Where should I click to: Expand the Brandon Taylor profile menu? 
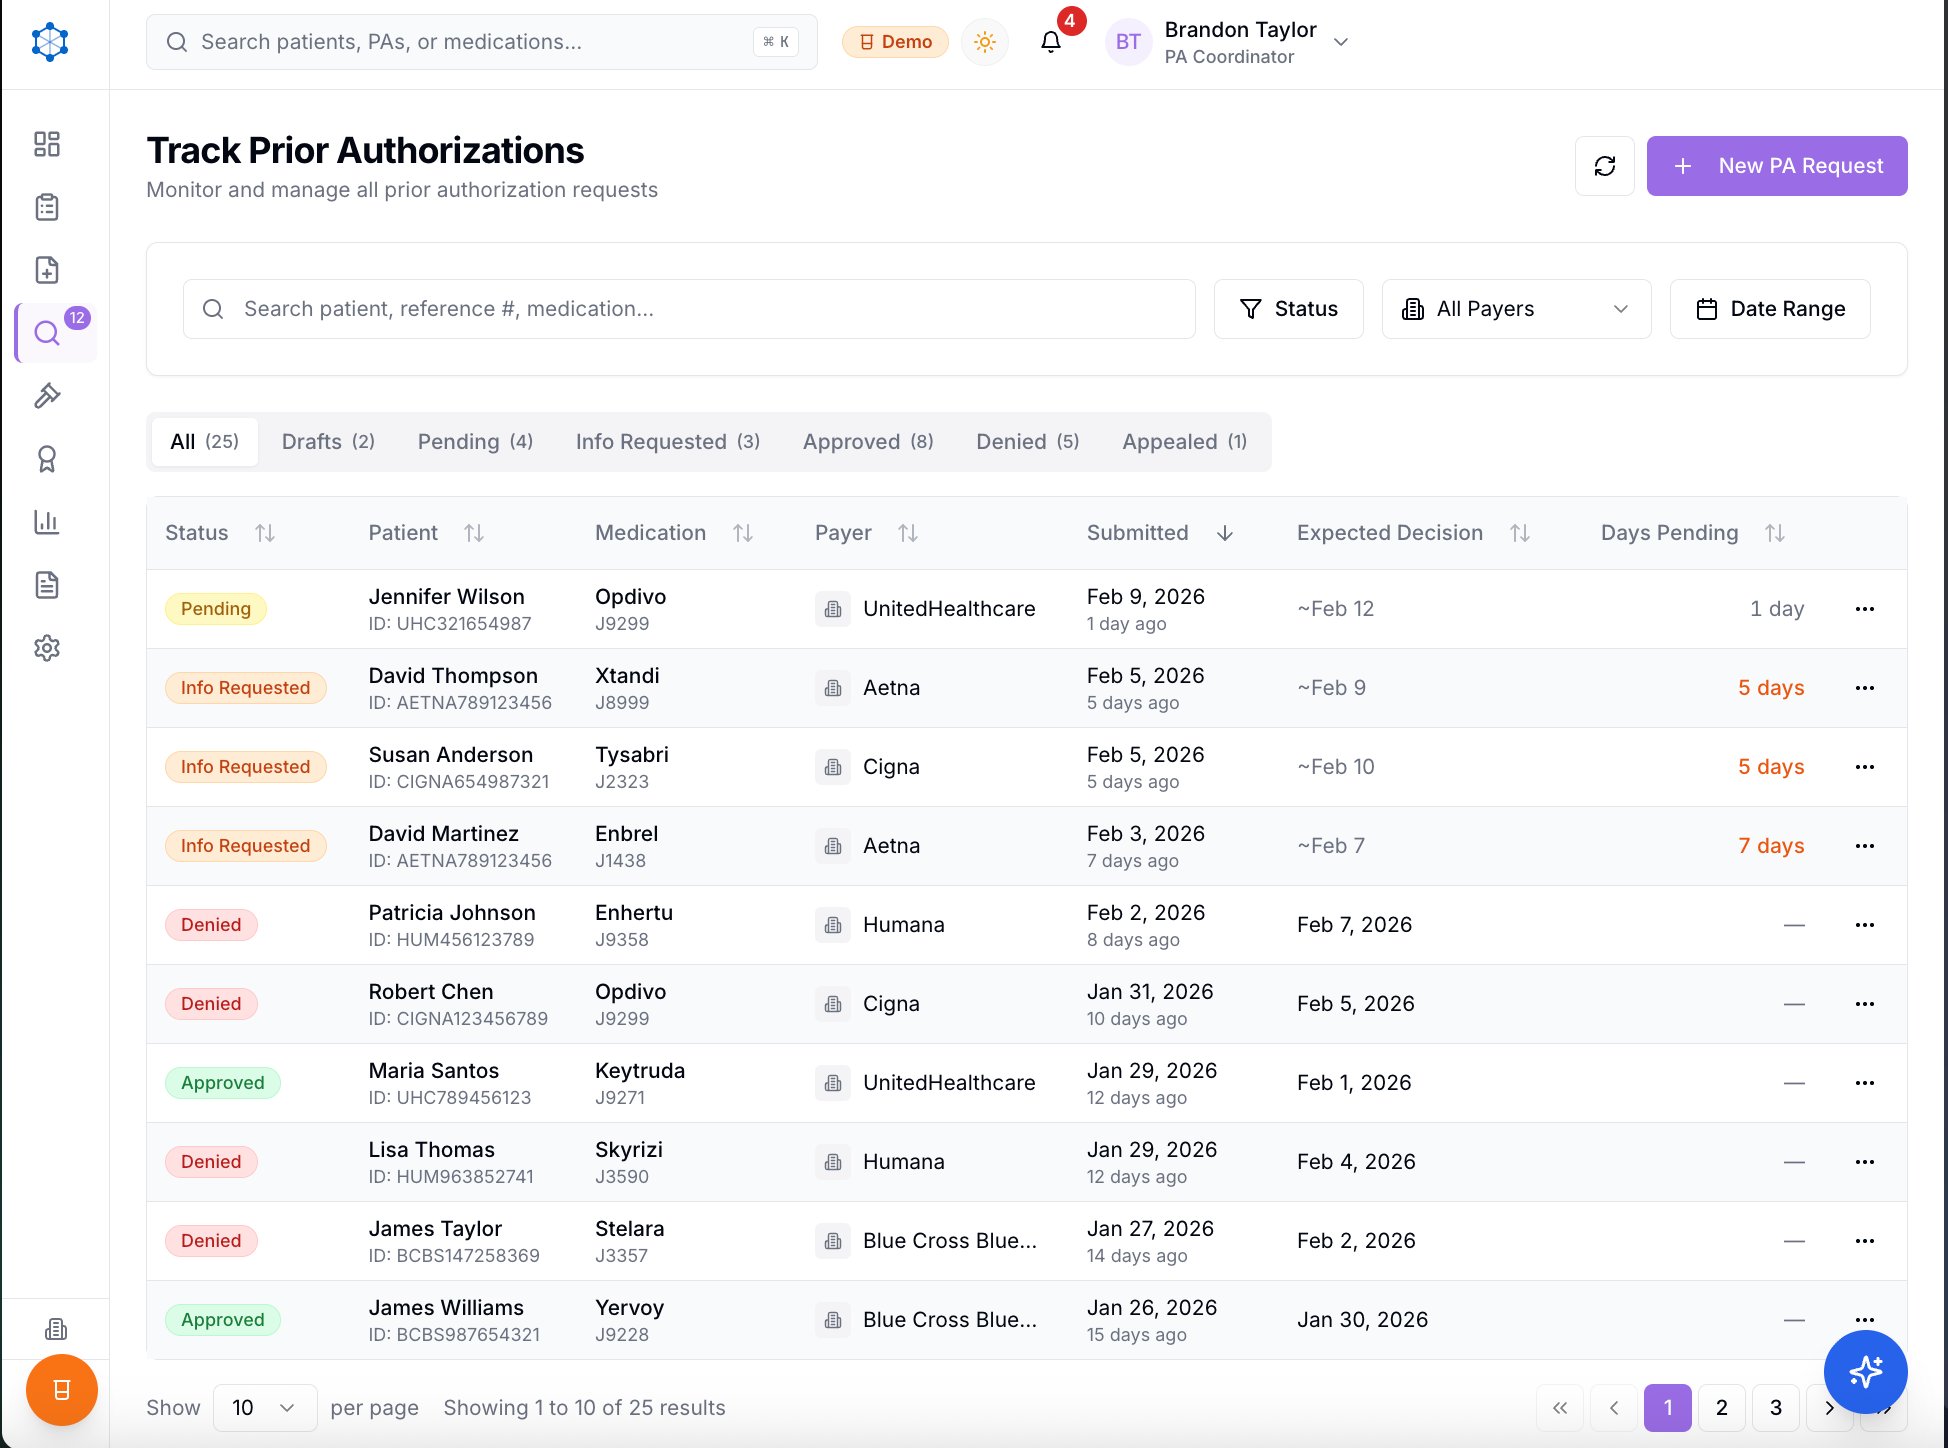[1340, 42]
